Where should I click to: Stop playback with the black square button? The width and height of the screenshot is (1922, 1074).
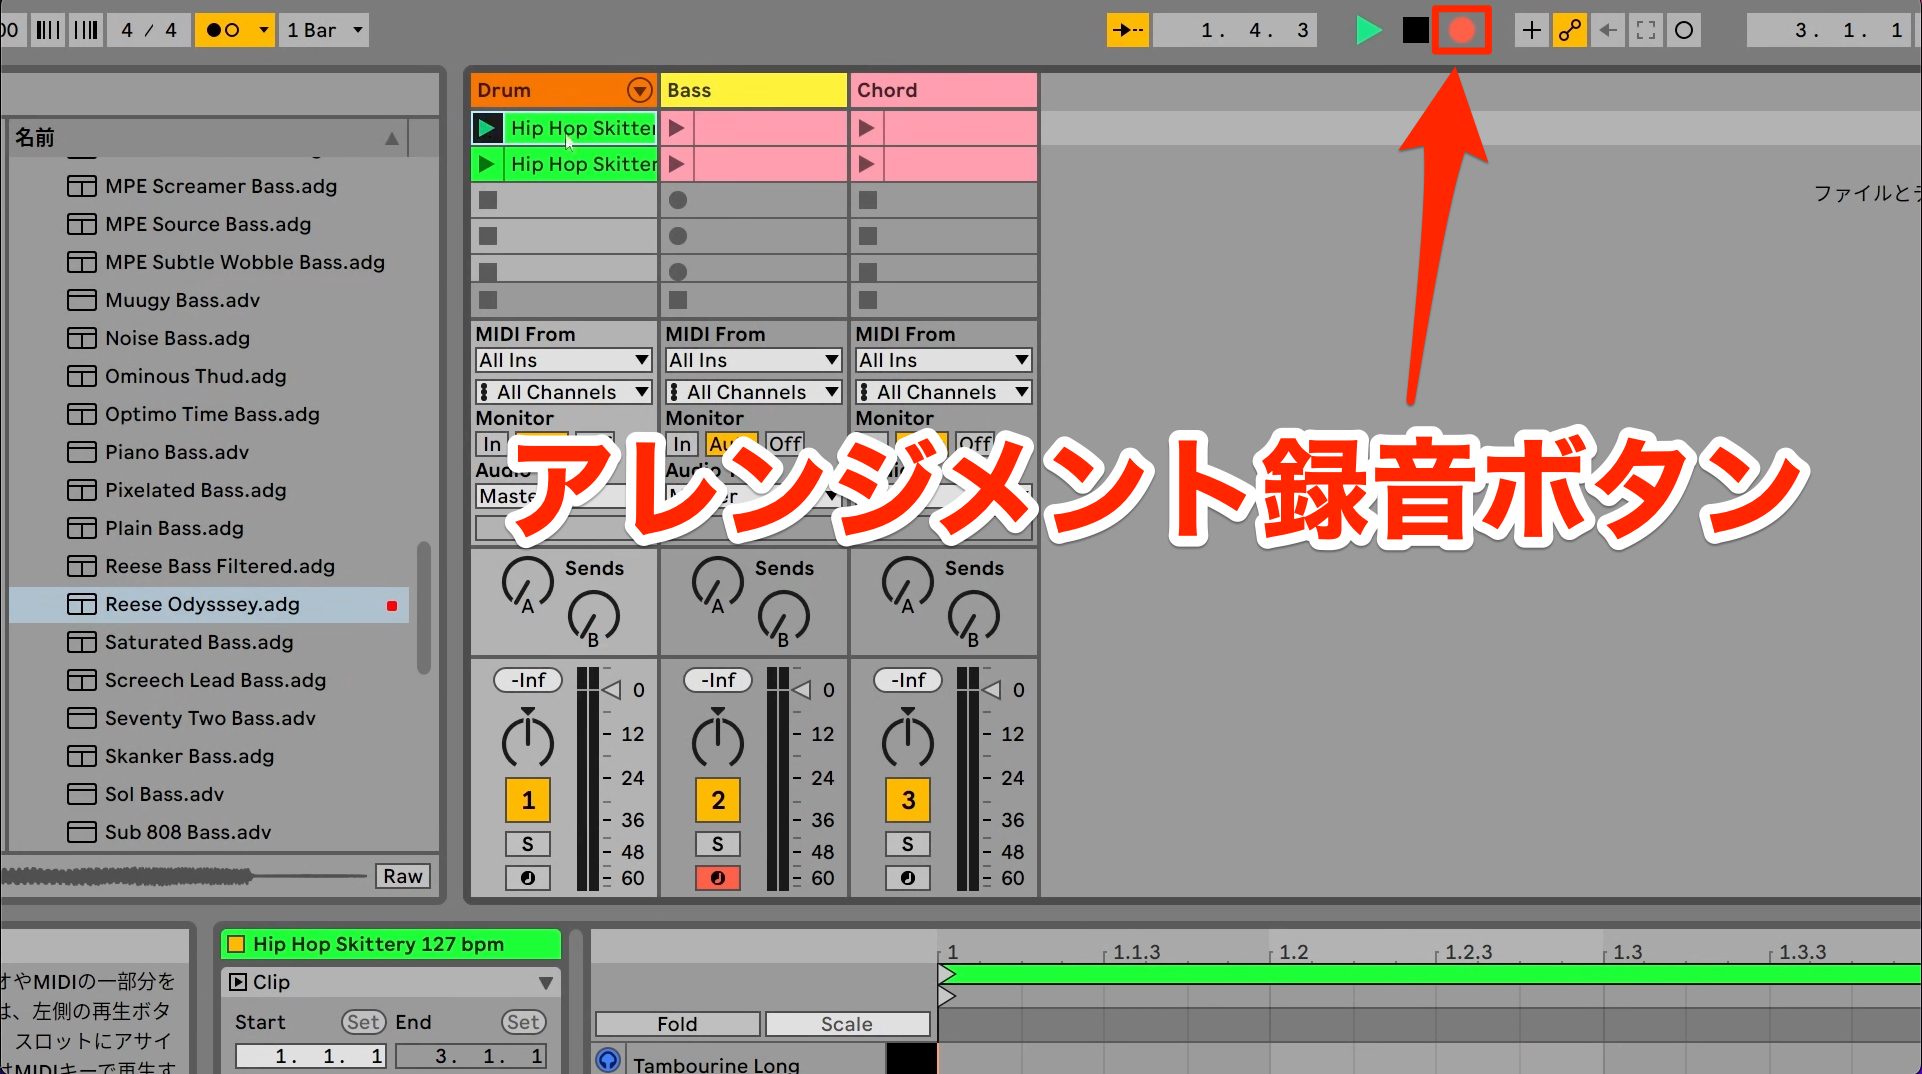(x=1415, y=30)
